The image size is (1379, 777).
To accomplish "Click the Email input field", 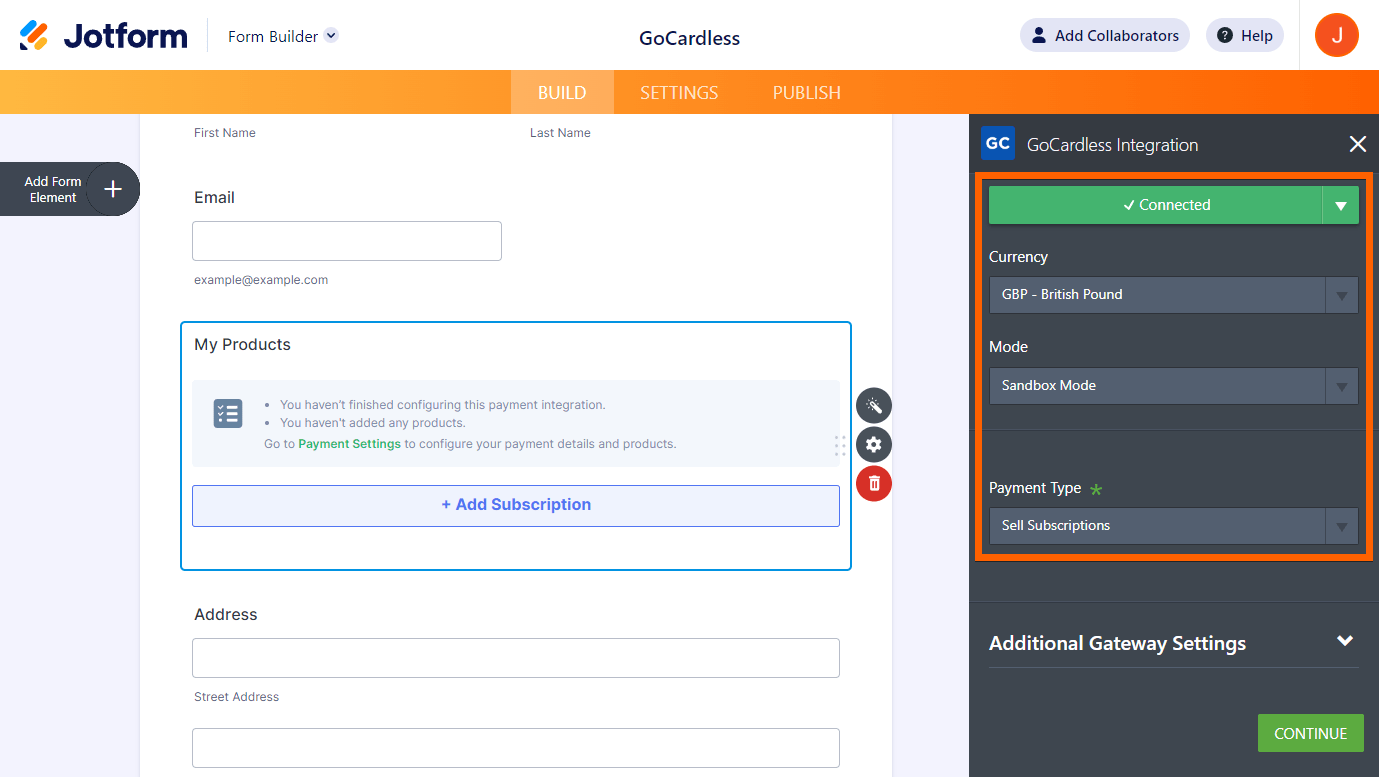I will tap(347, 241).
